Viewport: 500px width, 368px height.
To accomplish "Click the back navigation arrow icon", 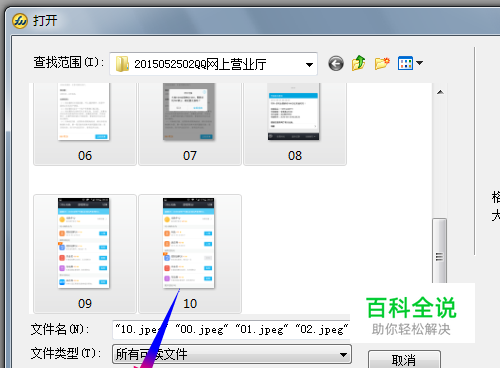I will tap(336, 63).
